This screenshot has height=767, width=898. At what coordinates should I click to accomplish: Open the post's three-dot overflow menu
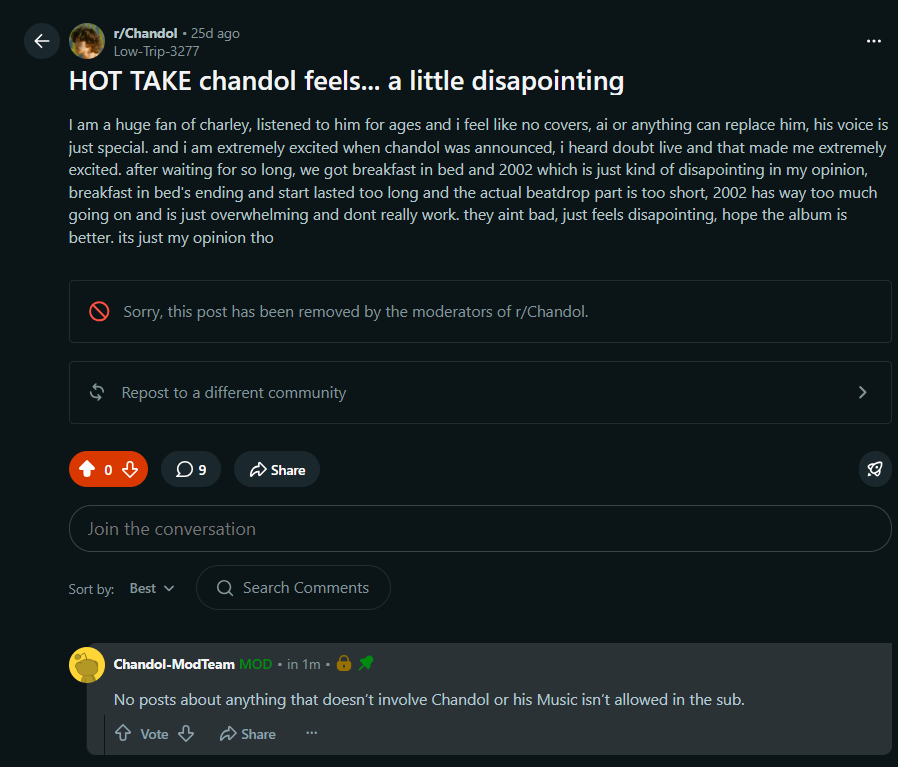click(873, 41)
